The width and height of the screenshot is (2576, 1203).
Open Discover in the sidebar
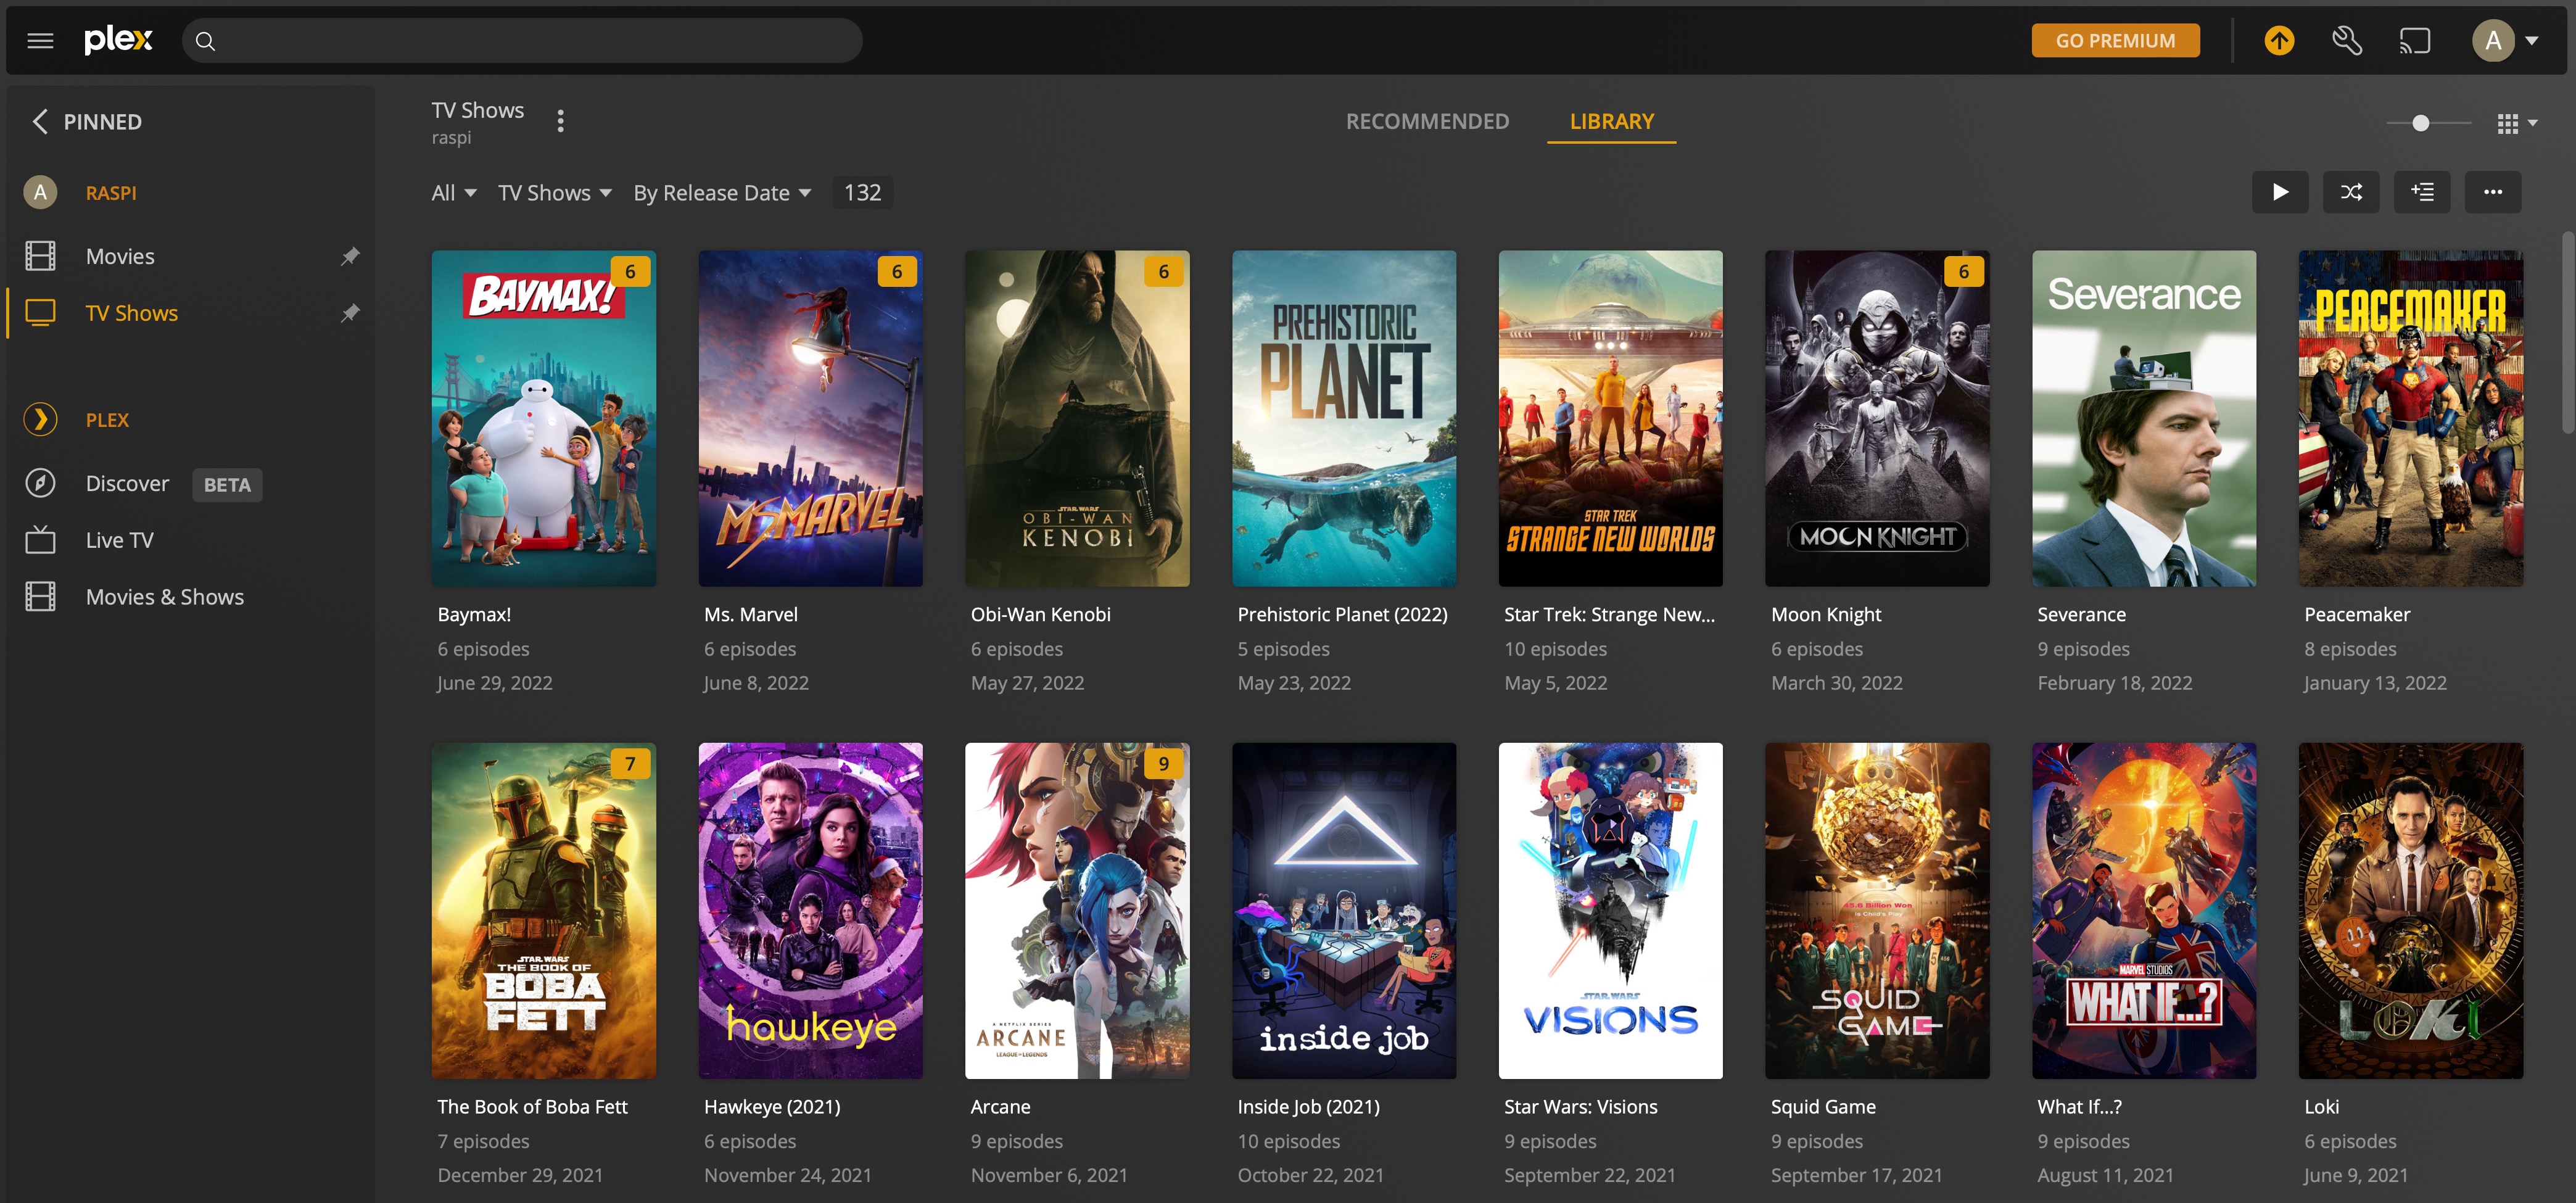(x=127, y=484)
